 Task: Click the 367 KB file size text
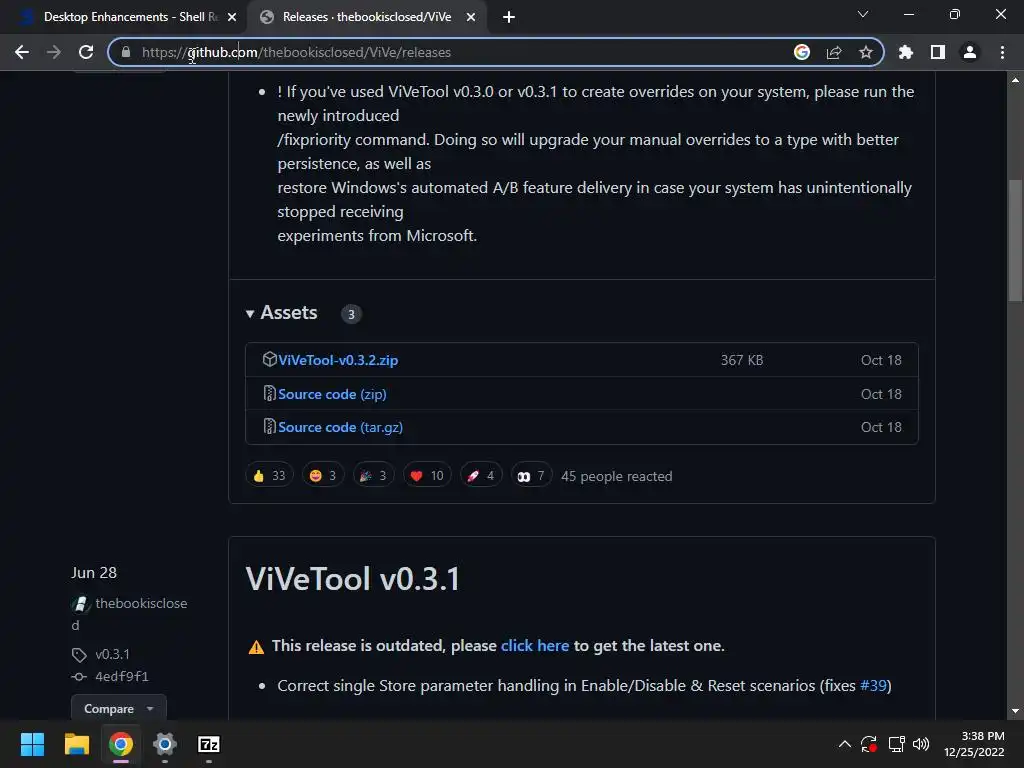click(742, 360)
